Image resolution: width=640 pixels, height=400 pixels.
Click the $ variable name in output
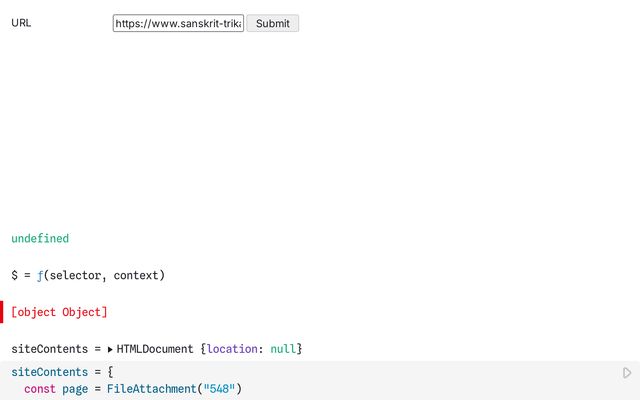pyautogui.click(x=15, y=275)
